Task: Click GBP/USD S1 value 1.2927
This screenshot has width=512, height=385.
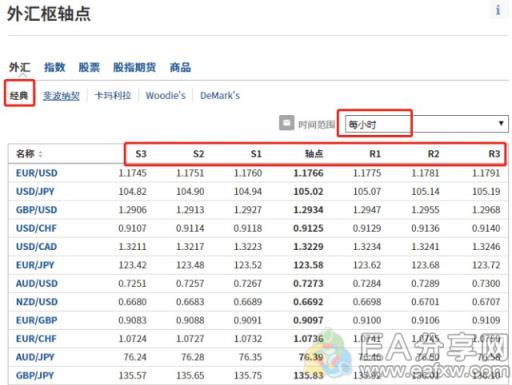Action: pos(248,210)
